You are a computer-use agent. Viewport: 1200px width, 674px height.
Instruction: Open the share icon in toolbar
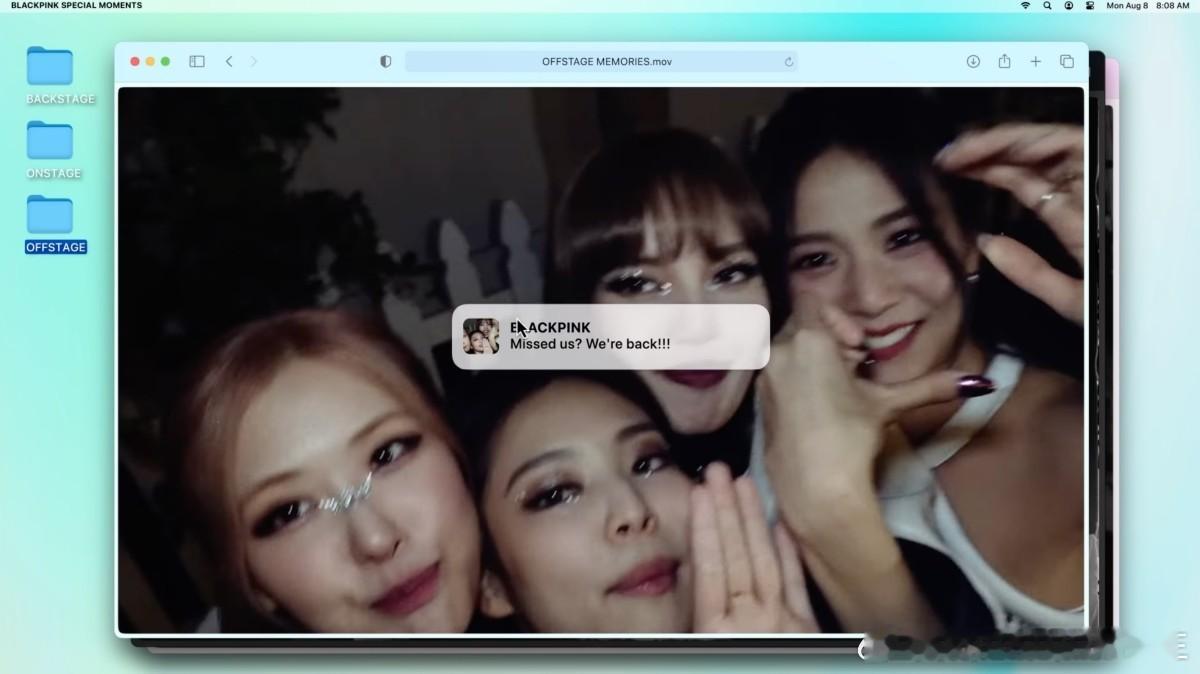(1004, 61)
